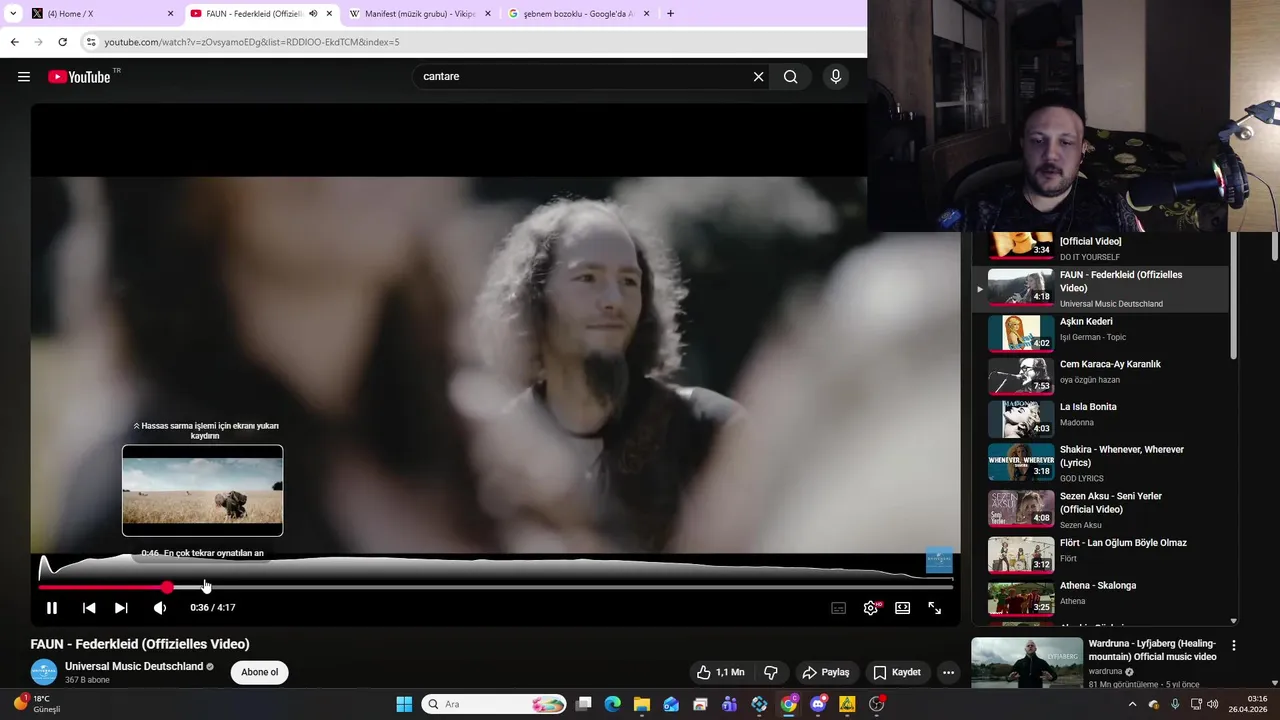Skip to the next video
The width and height of the screenshot is (1280, 720).
pos(121,607)
